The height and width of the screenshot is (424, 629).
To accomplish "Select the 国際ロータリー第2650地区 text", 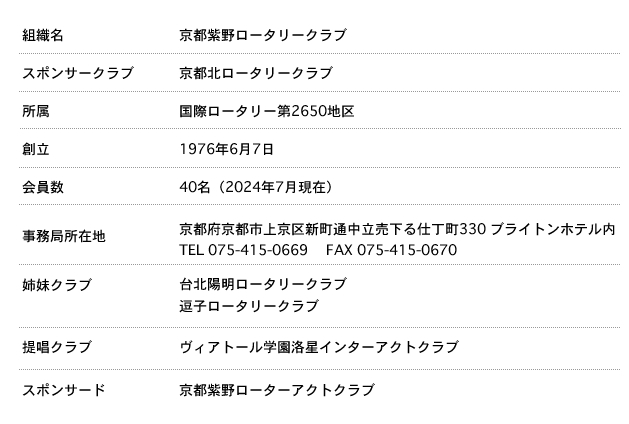I will point(267,111).
